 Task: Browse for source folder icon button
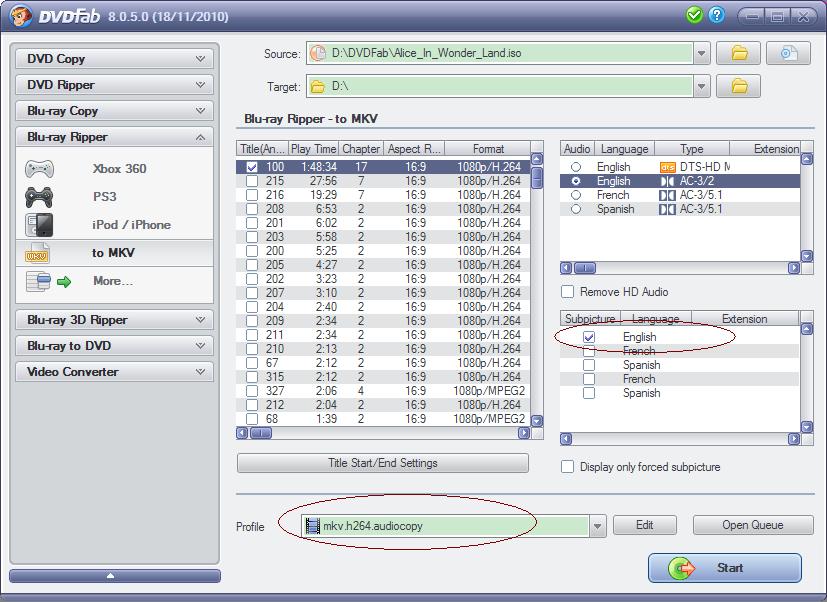[x=738, y=53]
